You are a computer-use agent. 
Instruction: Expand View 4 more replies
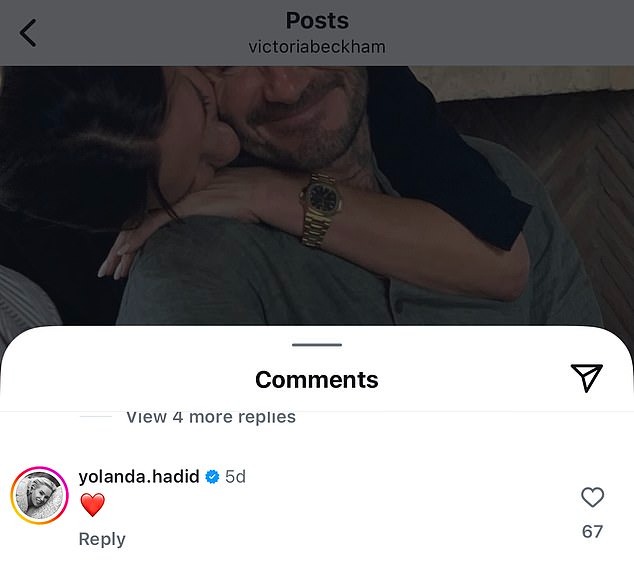click(x=210, y=417)
